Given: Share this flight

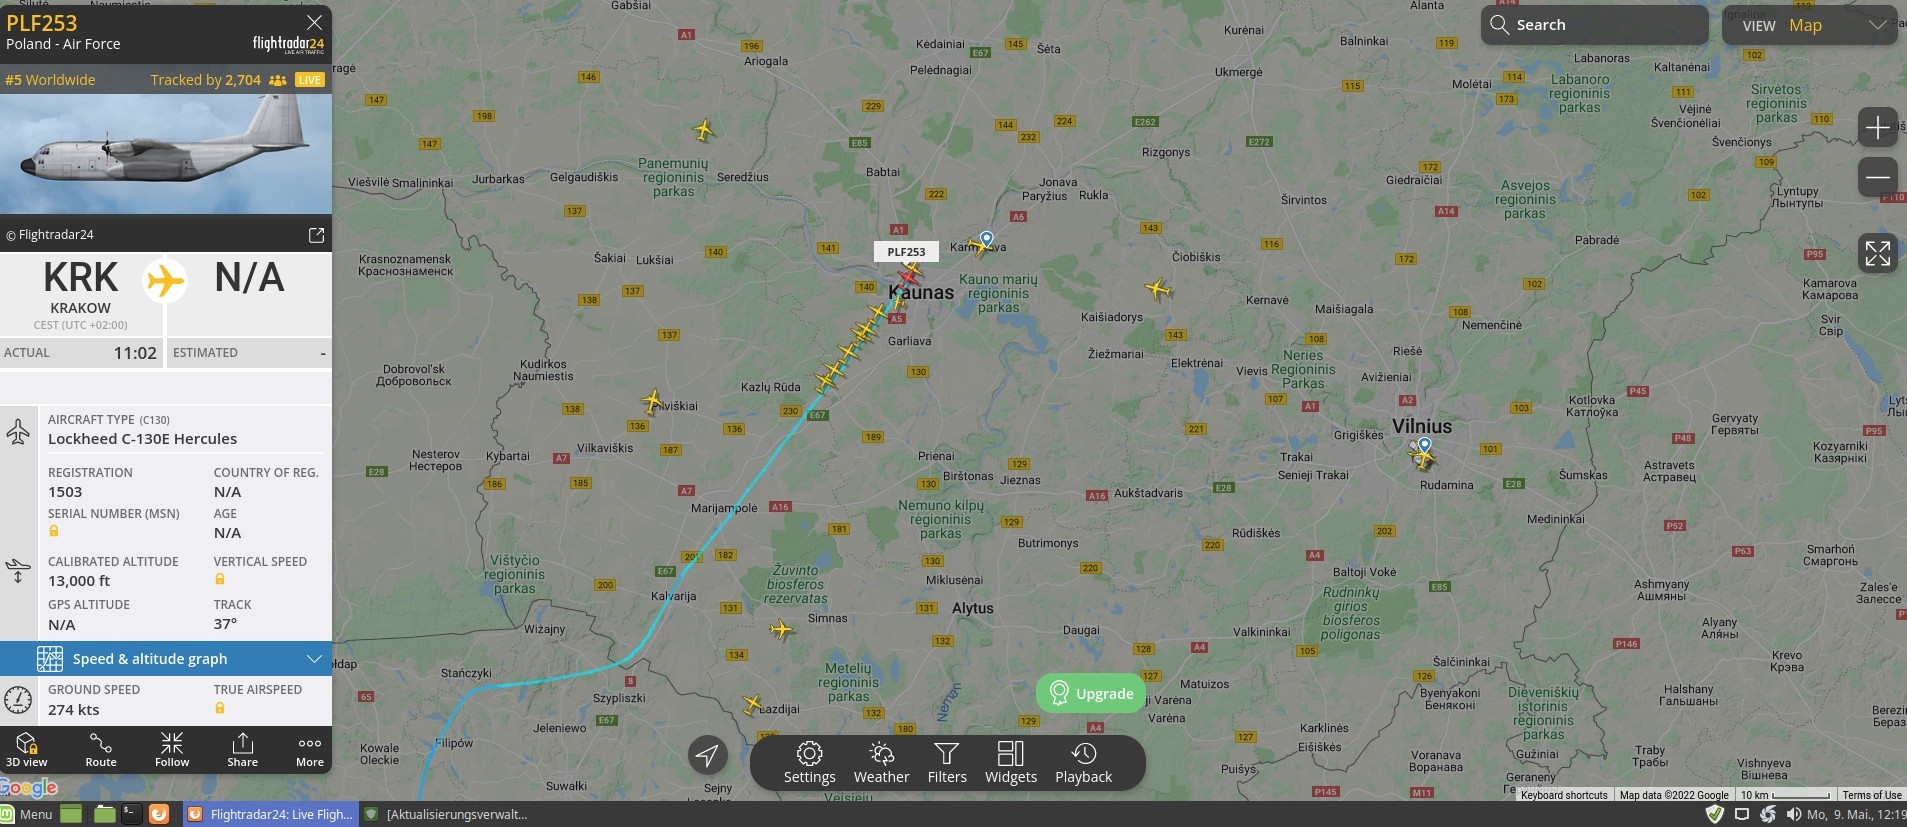Looking at the screenshot, I should pyautogui.click(x=242, y=749).
